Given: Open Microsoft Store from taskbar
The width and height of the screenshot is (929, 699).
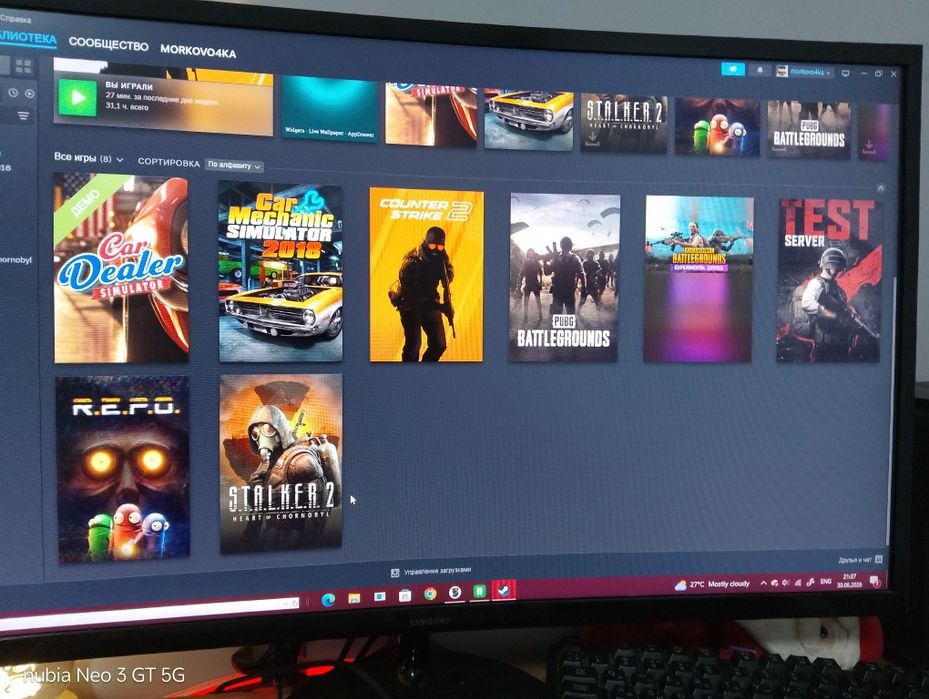Looking at the screenshot, I should [x=405, y=595].
